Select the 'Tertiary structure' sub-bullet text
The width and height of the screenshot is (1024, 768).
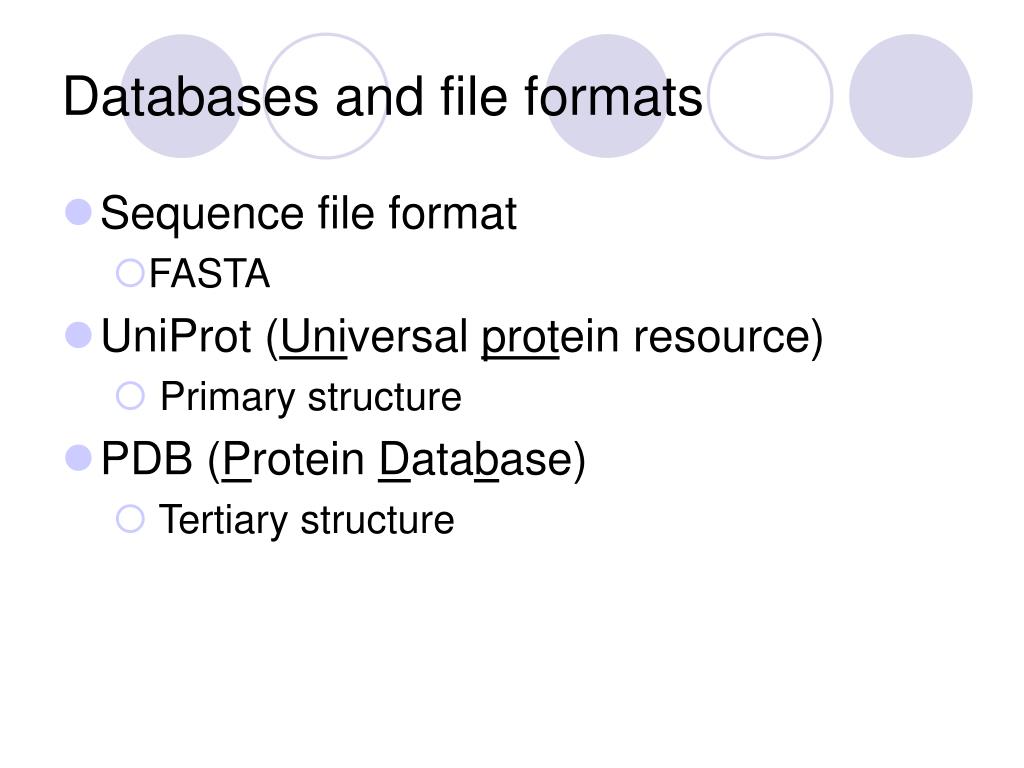coord(307,520)
